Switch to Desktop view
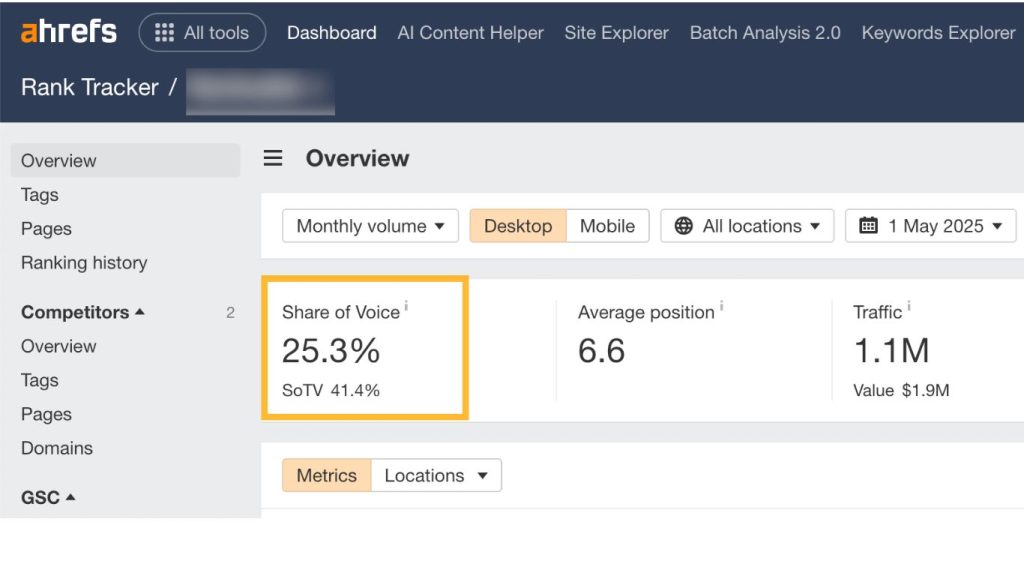The image size is (1024, 576). pos(518,226)
